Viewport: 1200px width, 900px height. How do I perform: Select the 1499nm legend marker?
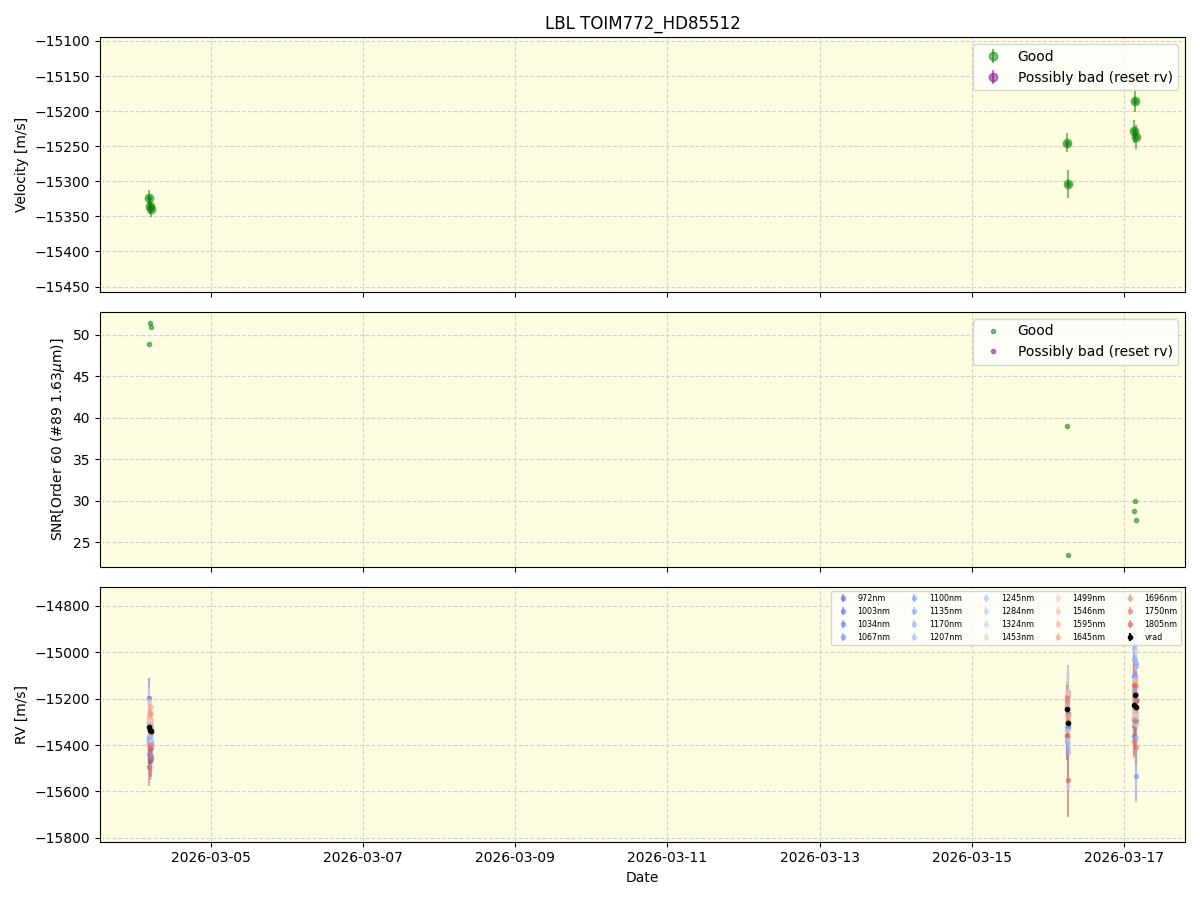[1058, 597]
